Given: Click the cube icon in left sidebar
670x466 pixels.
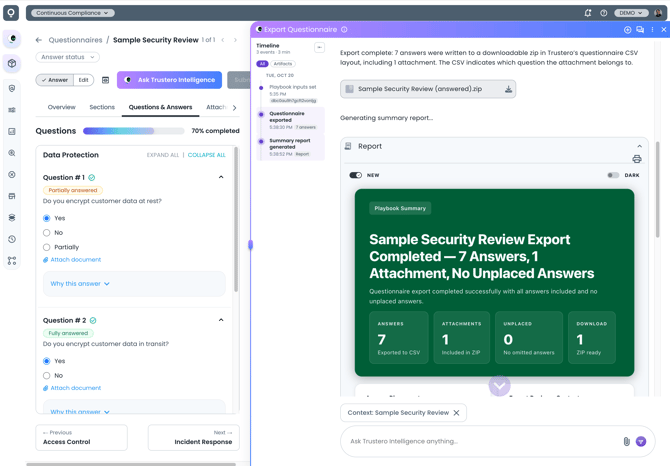Looking at the screenshot, I should [12, 63].
